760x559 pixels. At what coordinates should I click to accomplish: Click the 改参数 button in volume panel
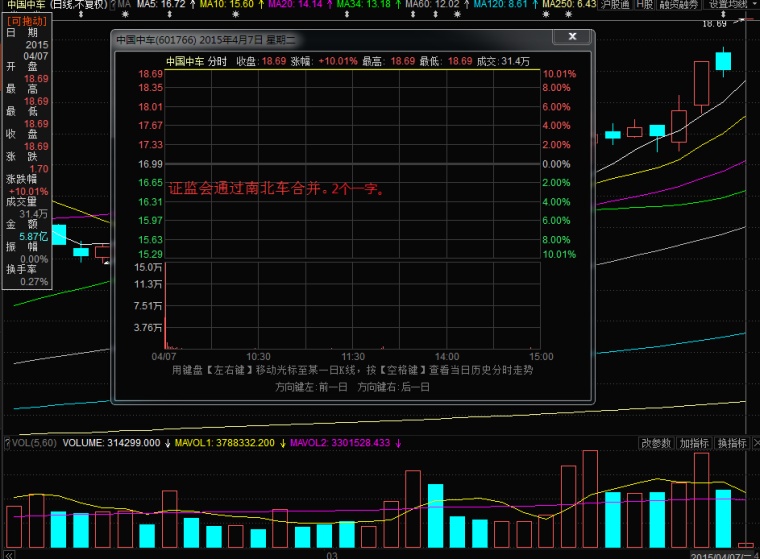click(x=657, y=443)
